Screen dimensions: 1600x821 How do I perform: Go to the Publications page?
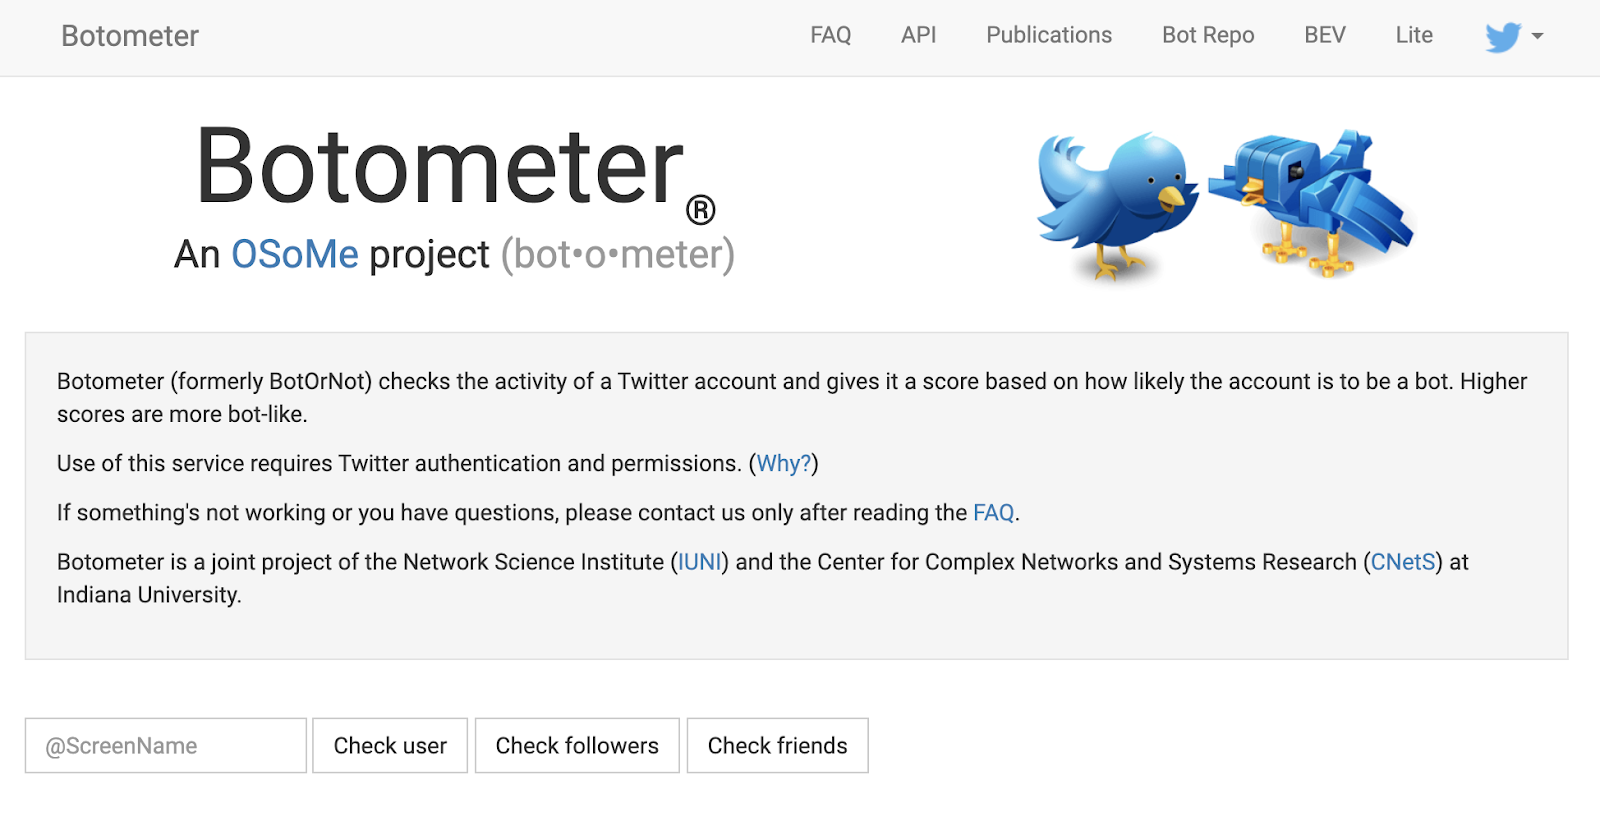tap(1049, 36)
